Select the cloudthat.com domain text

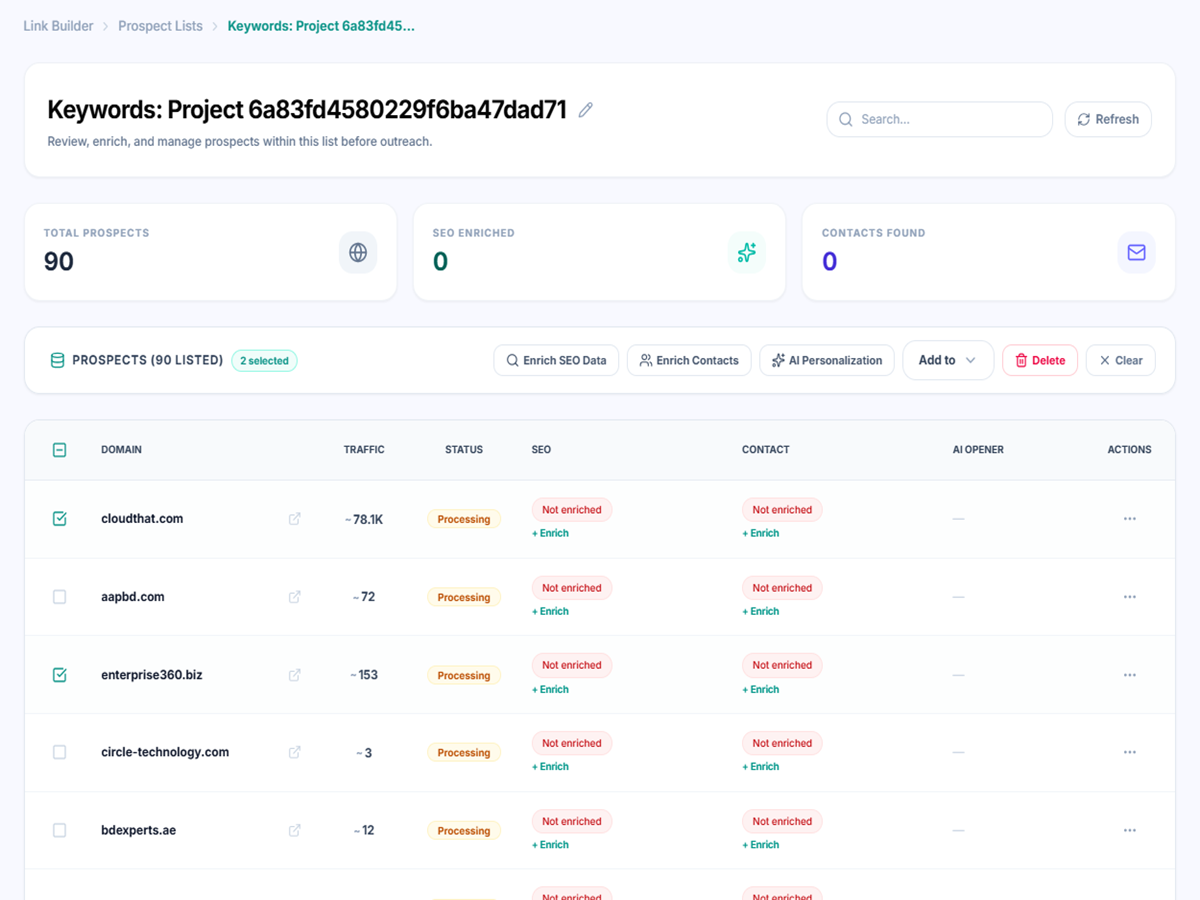142,519
